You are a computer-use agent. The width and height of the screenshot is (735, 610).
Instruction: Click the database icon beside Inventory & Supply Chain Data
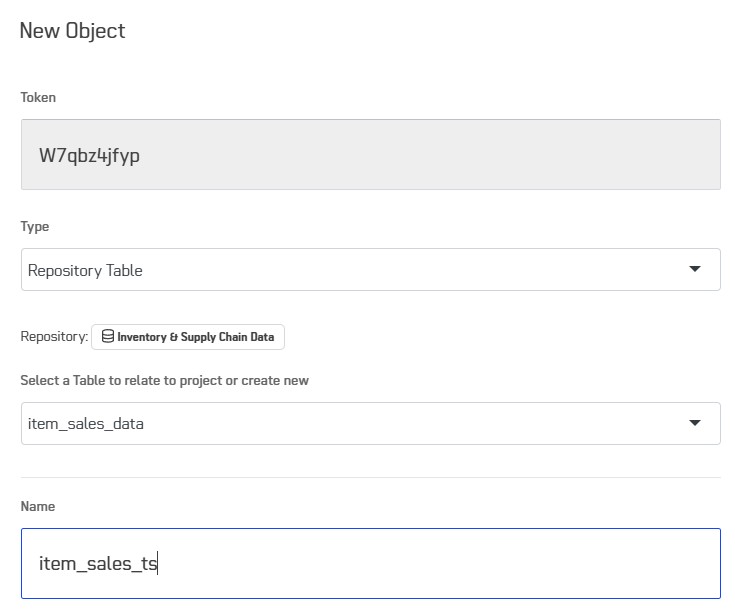108,336
